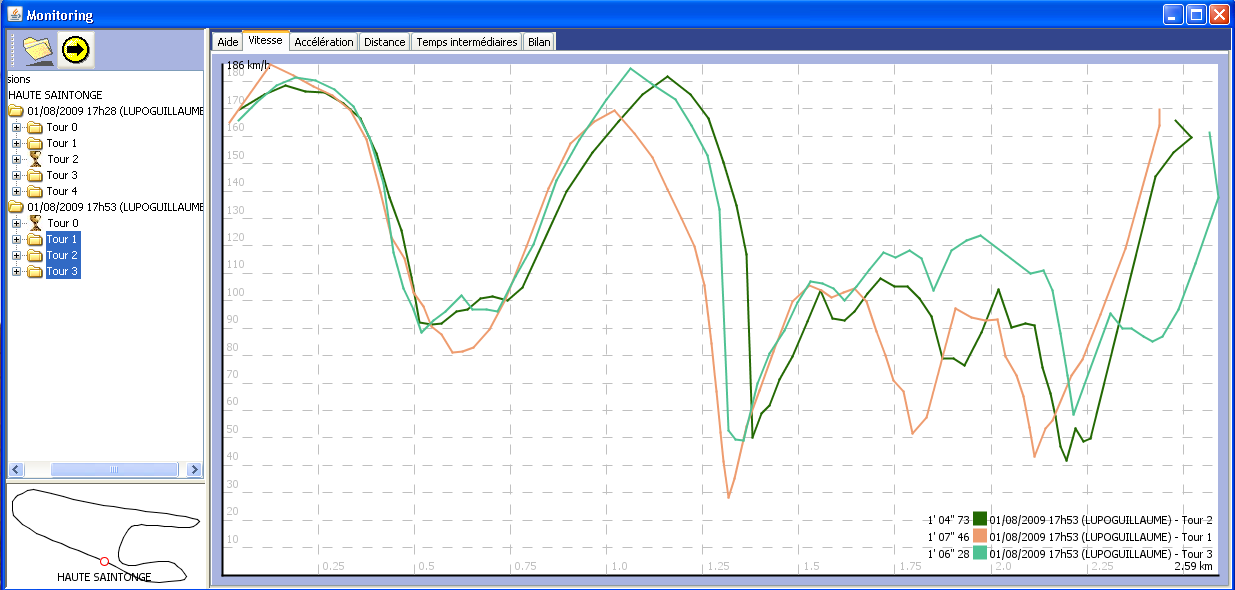Click the trophy icon beside Tour 2
Viewport: 1235px width, 590px height.
click(35, 159)
